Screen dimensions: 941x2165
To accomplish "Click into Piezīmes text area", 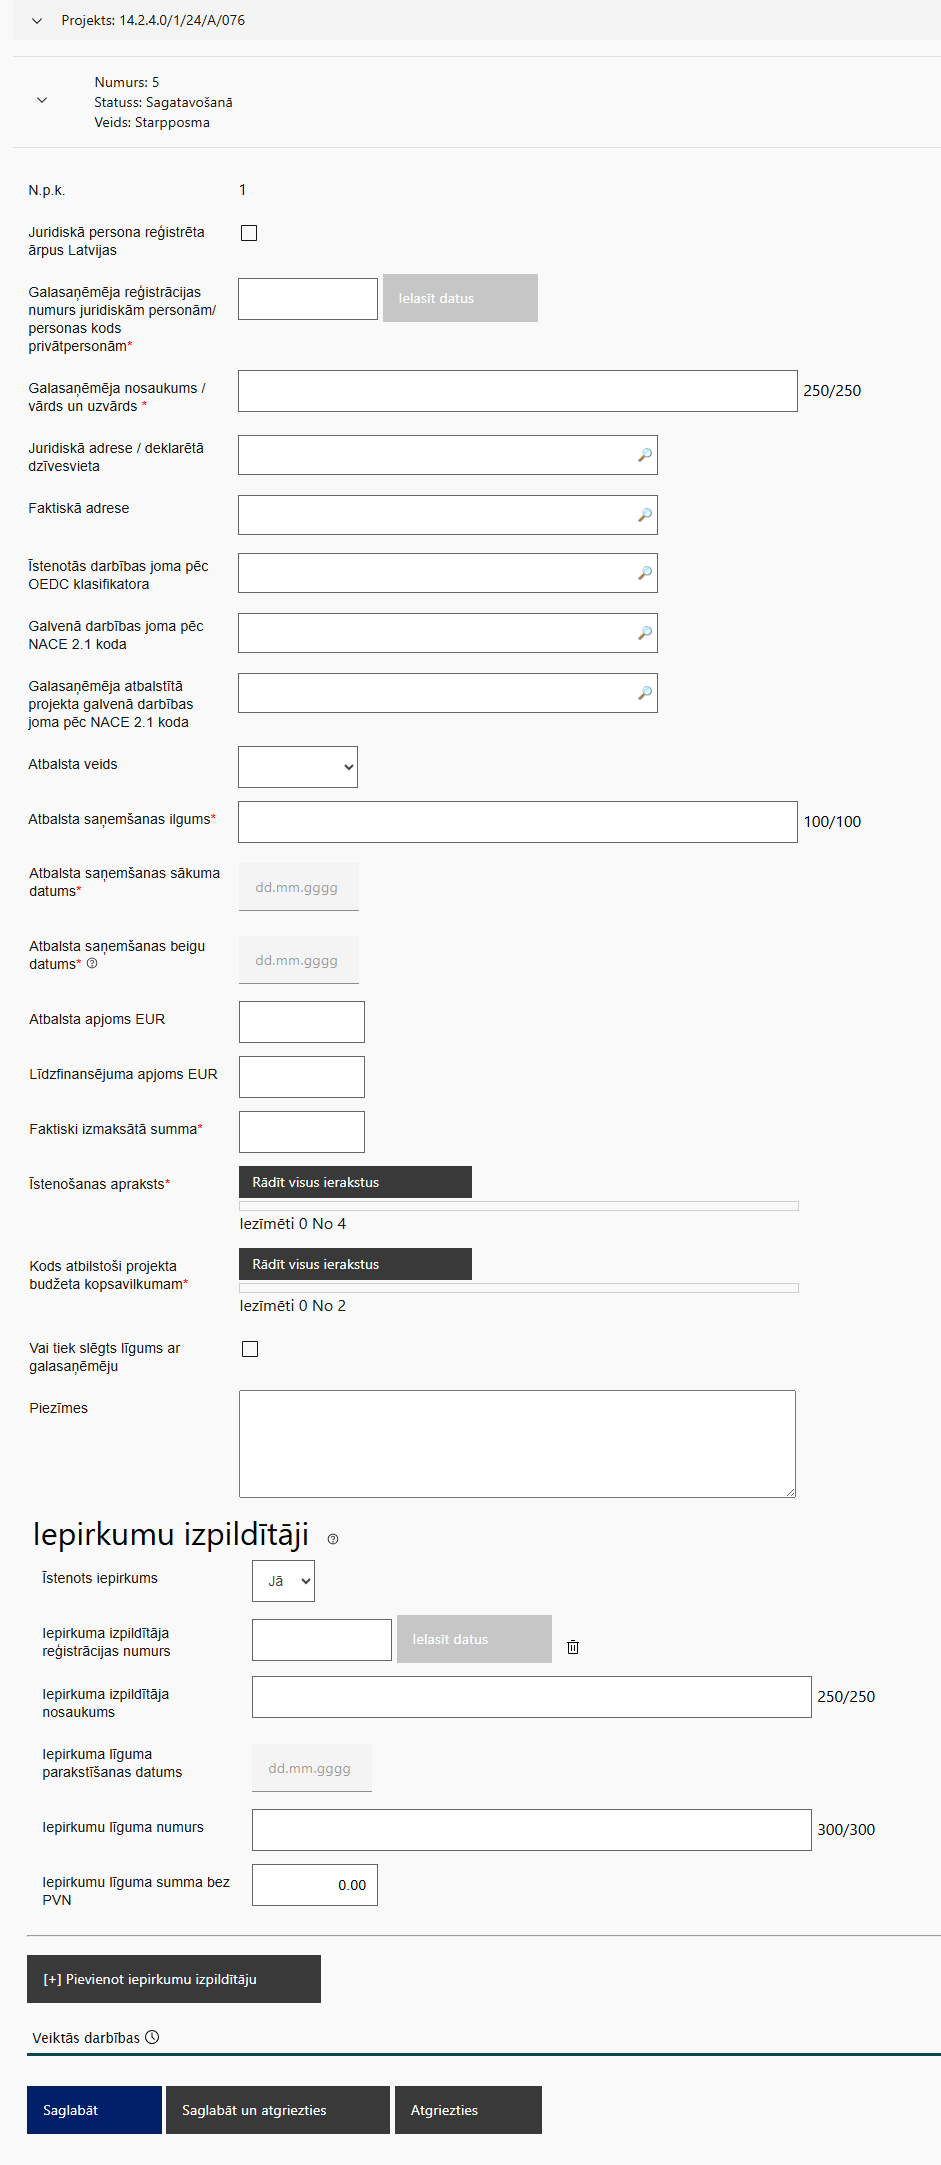I will [517, 1443].
